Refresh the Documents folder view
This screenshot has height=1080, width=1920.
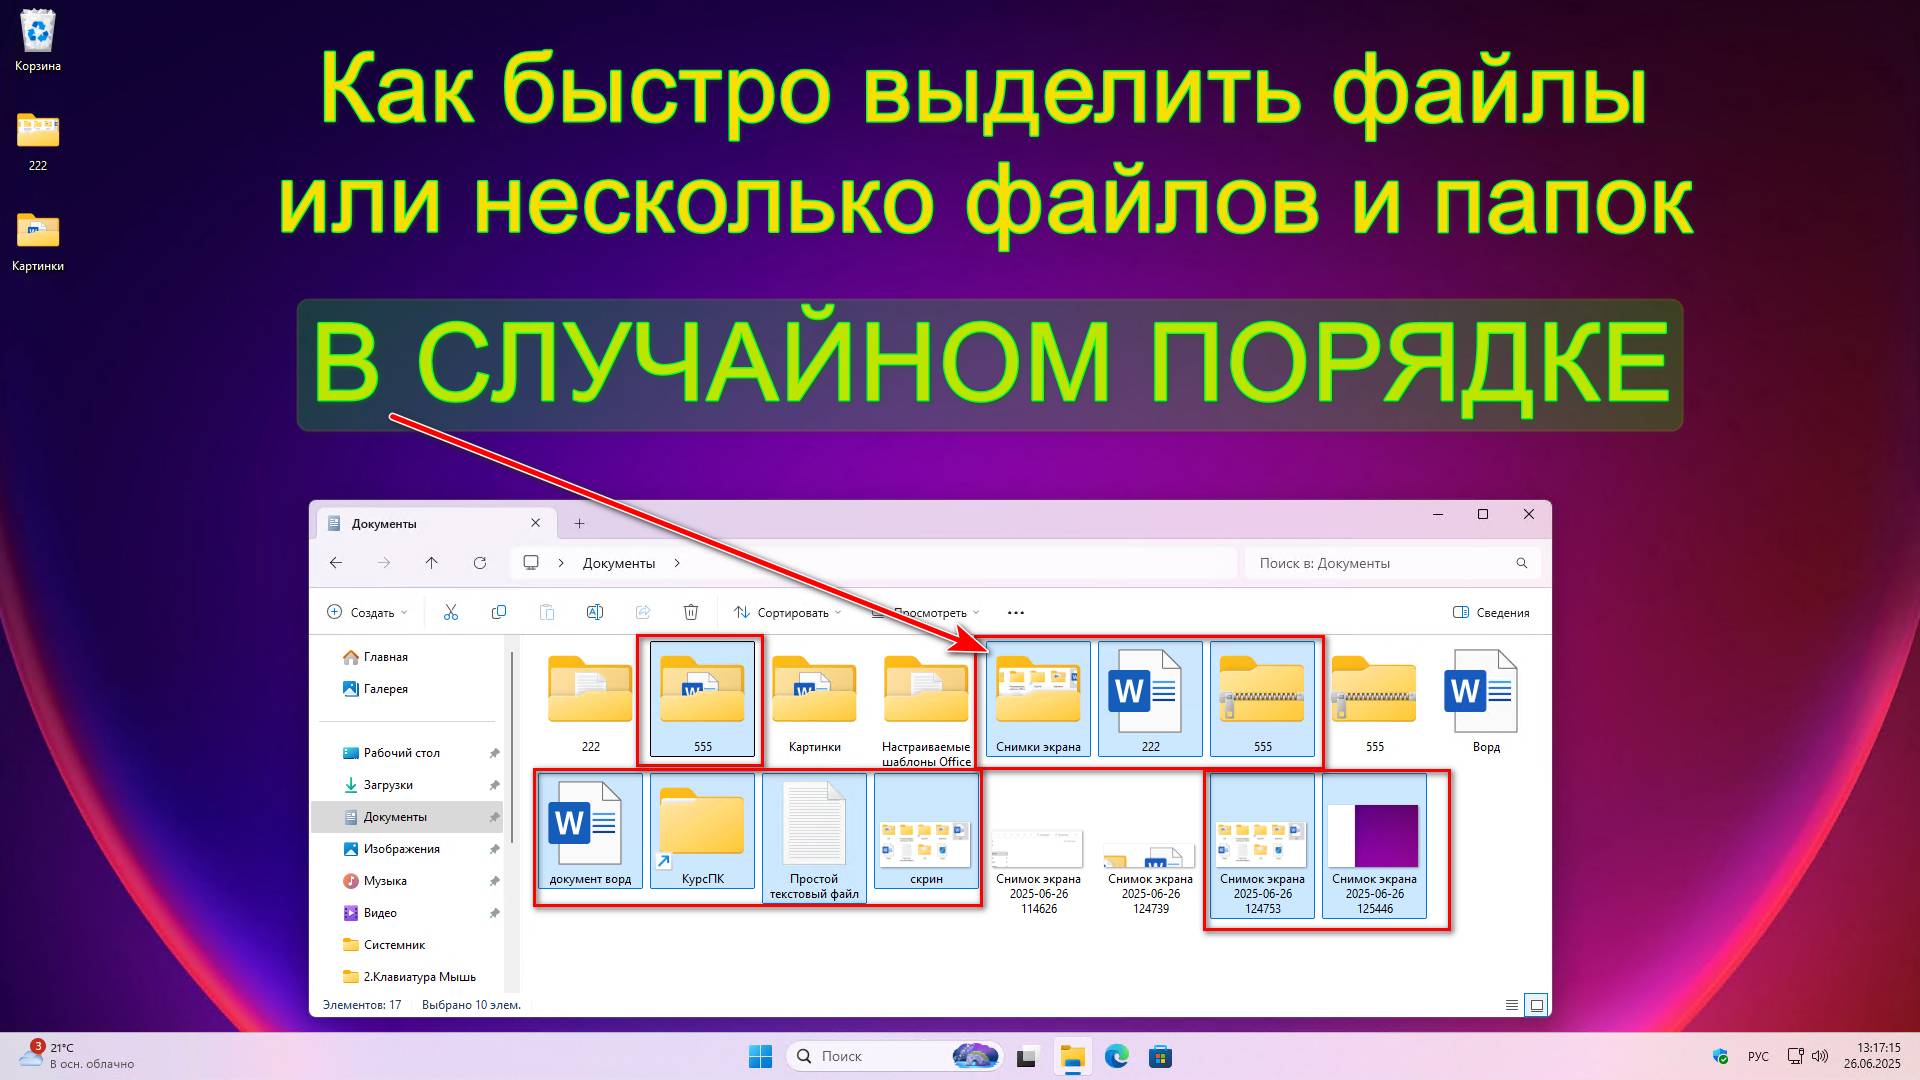point(480,563)
